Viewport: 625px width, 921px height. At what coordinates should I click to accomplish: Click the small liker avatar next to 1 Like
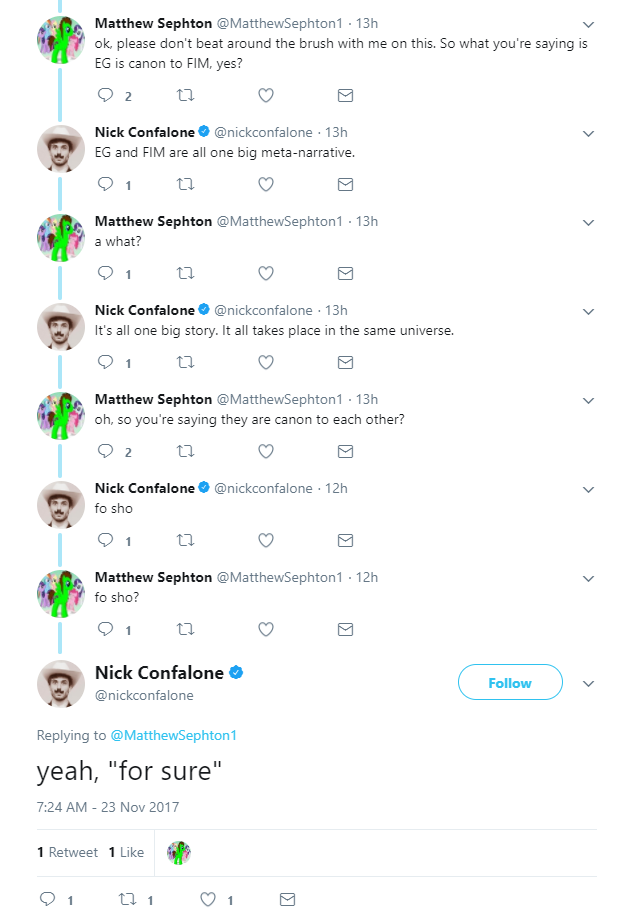[179, 852]
